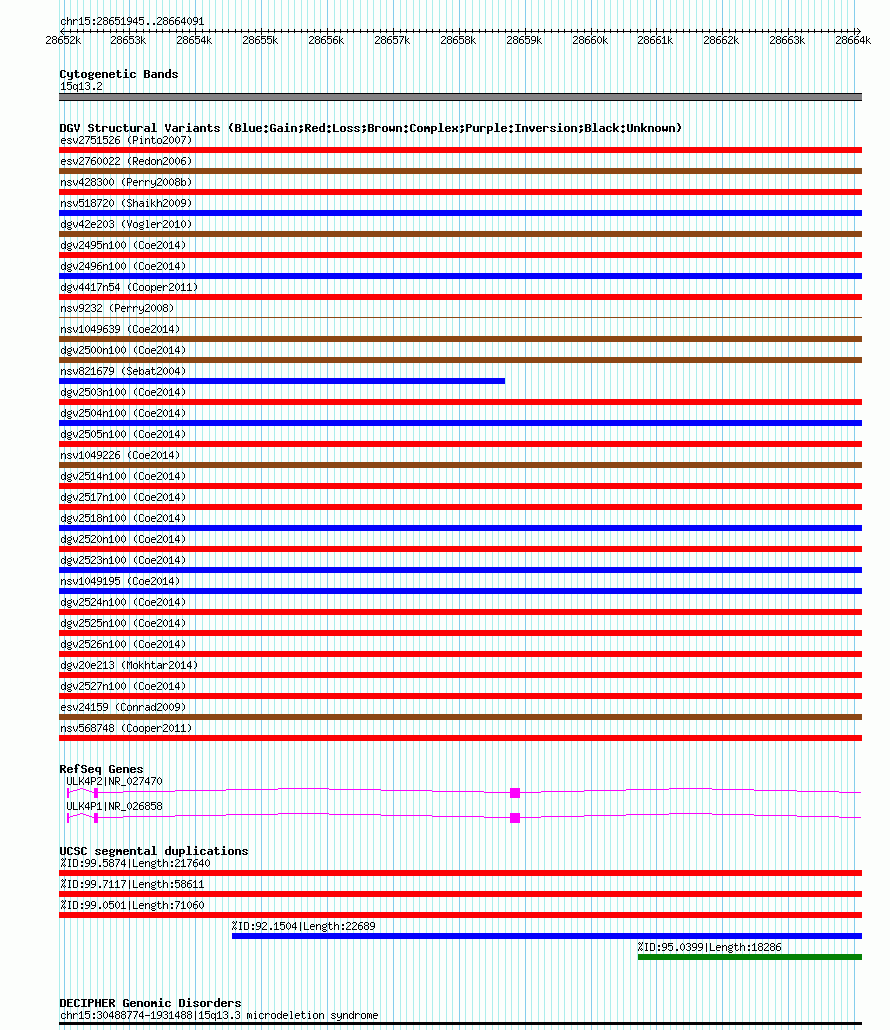Select the dgv42e203 (Vogler2010) variant
The height and width of the screenshot is (1030, 890).
click(126, 225)
